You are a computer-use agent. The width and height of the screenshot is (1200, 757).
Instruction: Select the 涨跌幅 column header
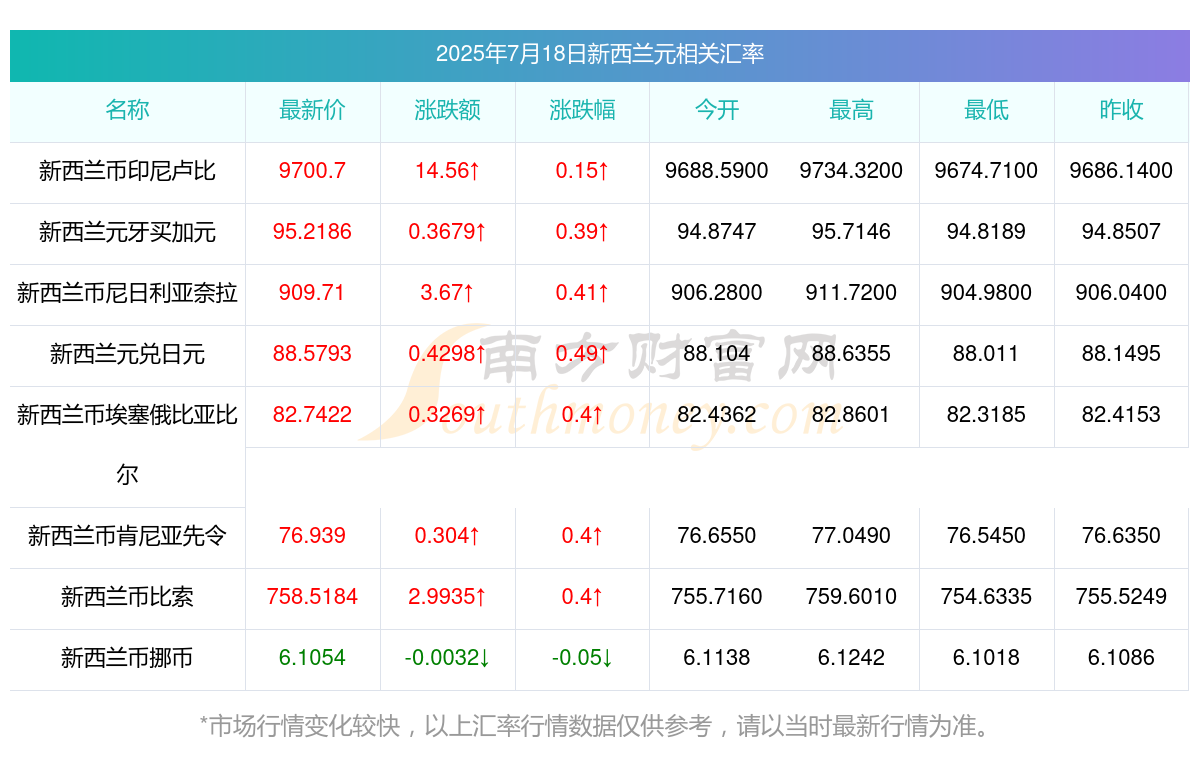(x=582, y=110)
